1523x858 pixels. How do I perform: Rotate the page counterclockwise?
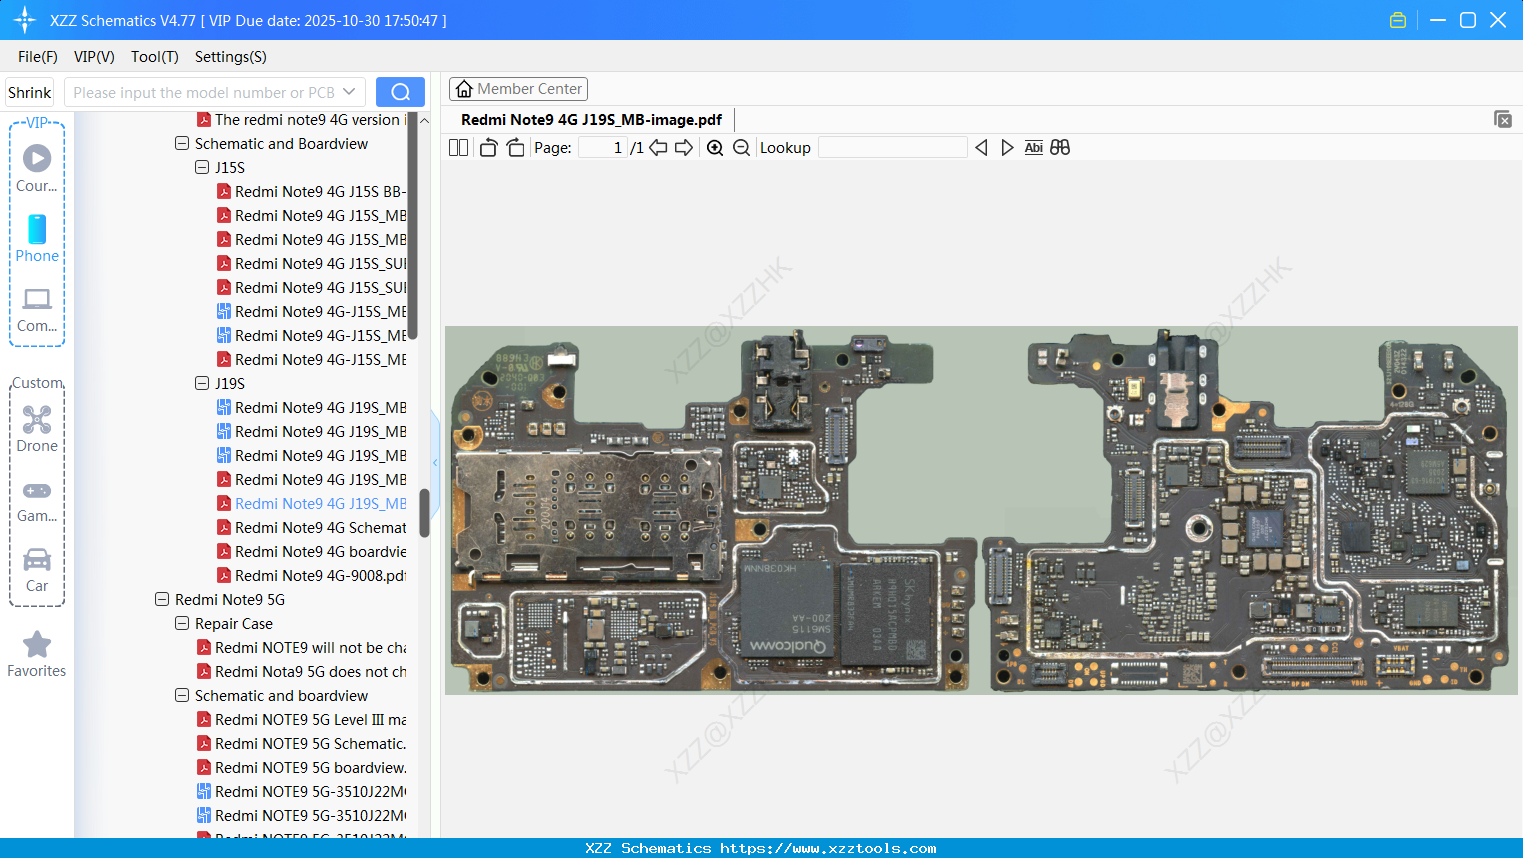[x=488, y=148]
